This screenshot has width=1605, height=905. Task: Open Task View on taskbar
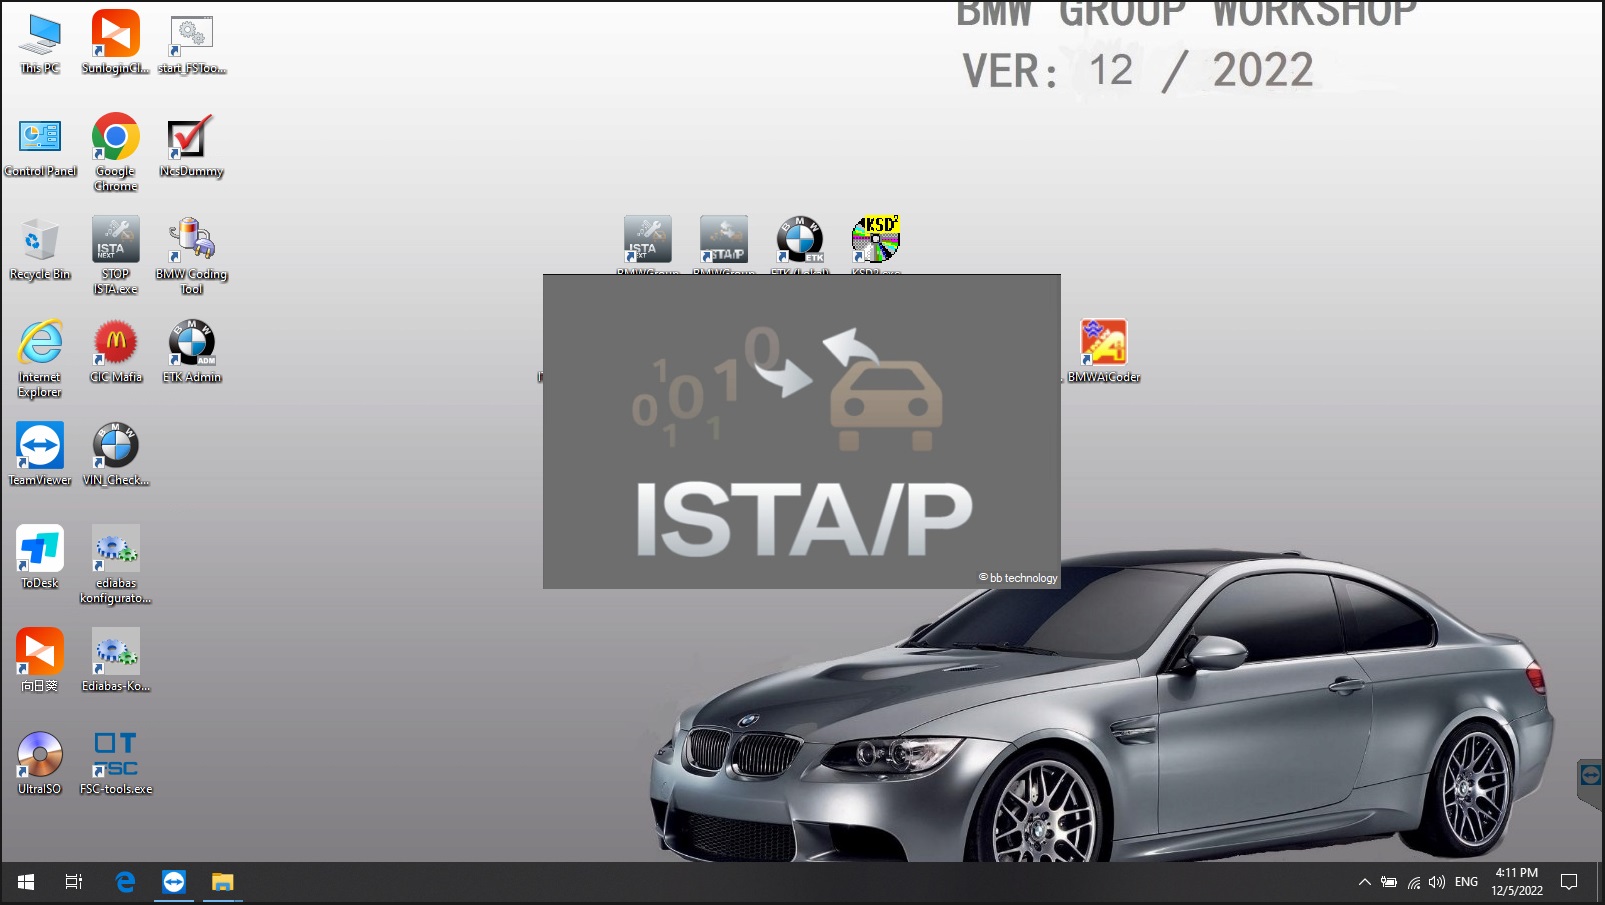pos(74,882)
